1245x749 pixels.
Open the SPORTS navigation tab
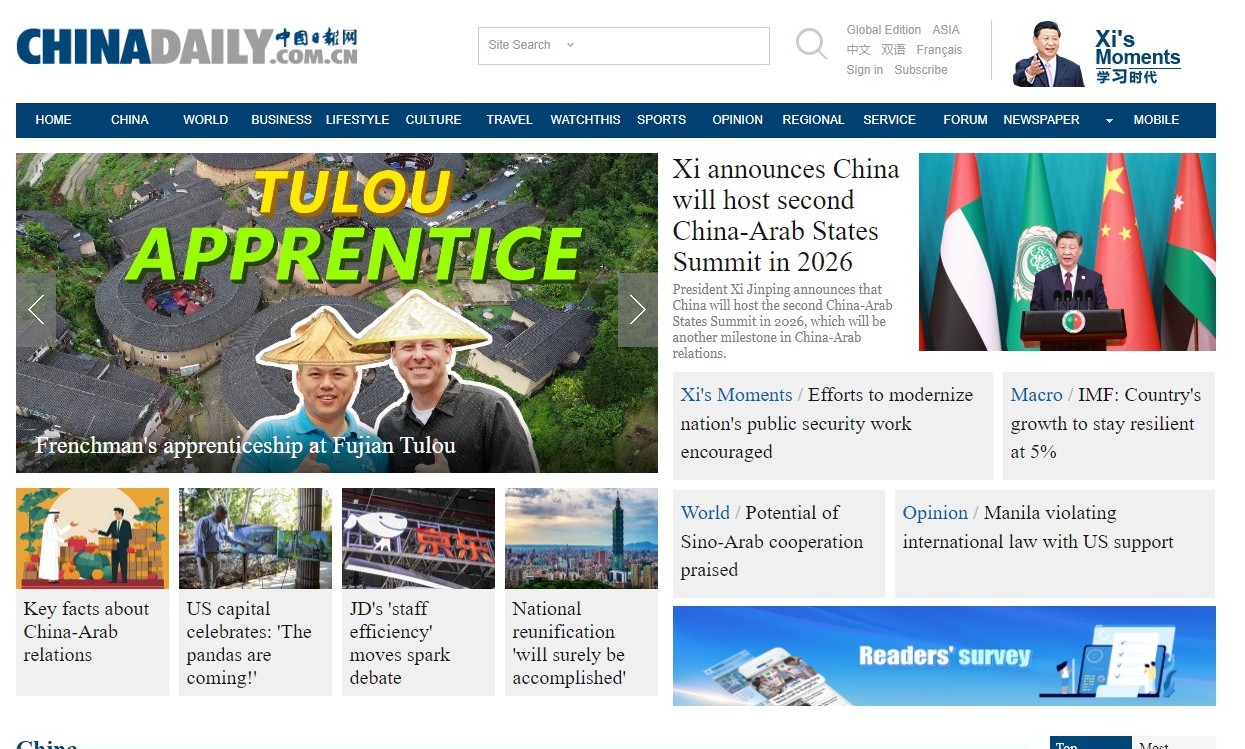pyautogui.click(x=661, y=120)
